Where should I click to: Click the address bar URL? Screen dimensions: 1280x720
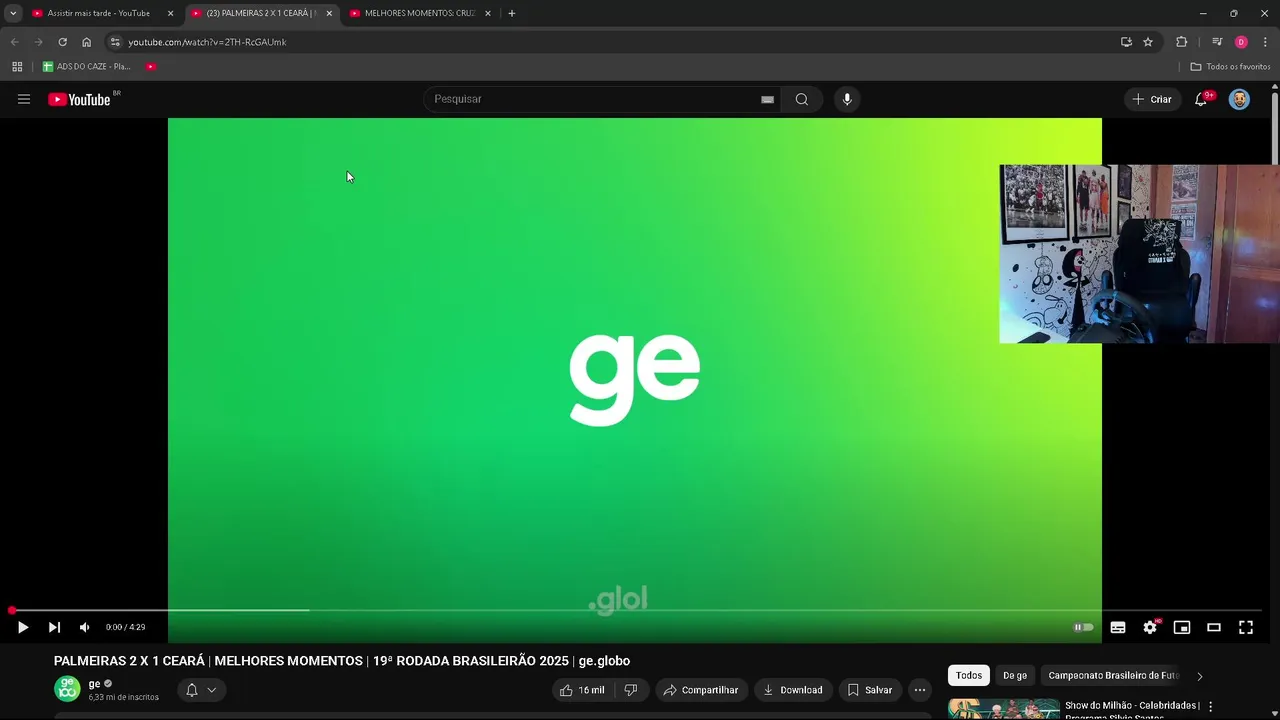click(207, 42)
